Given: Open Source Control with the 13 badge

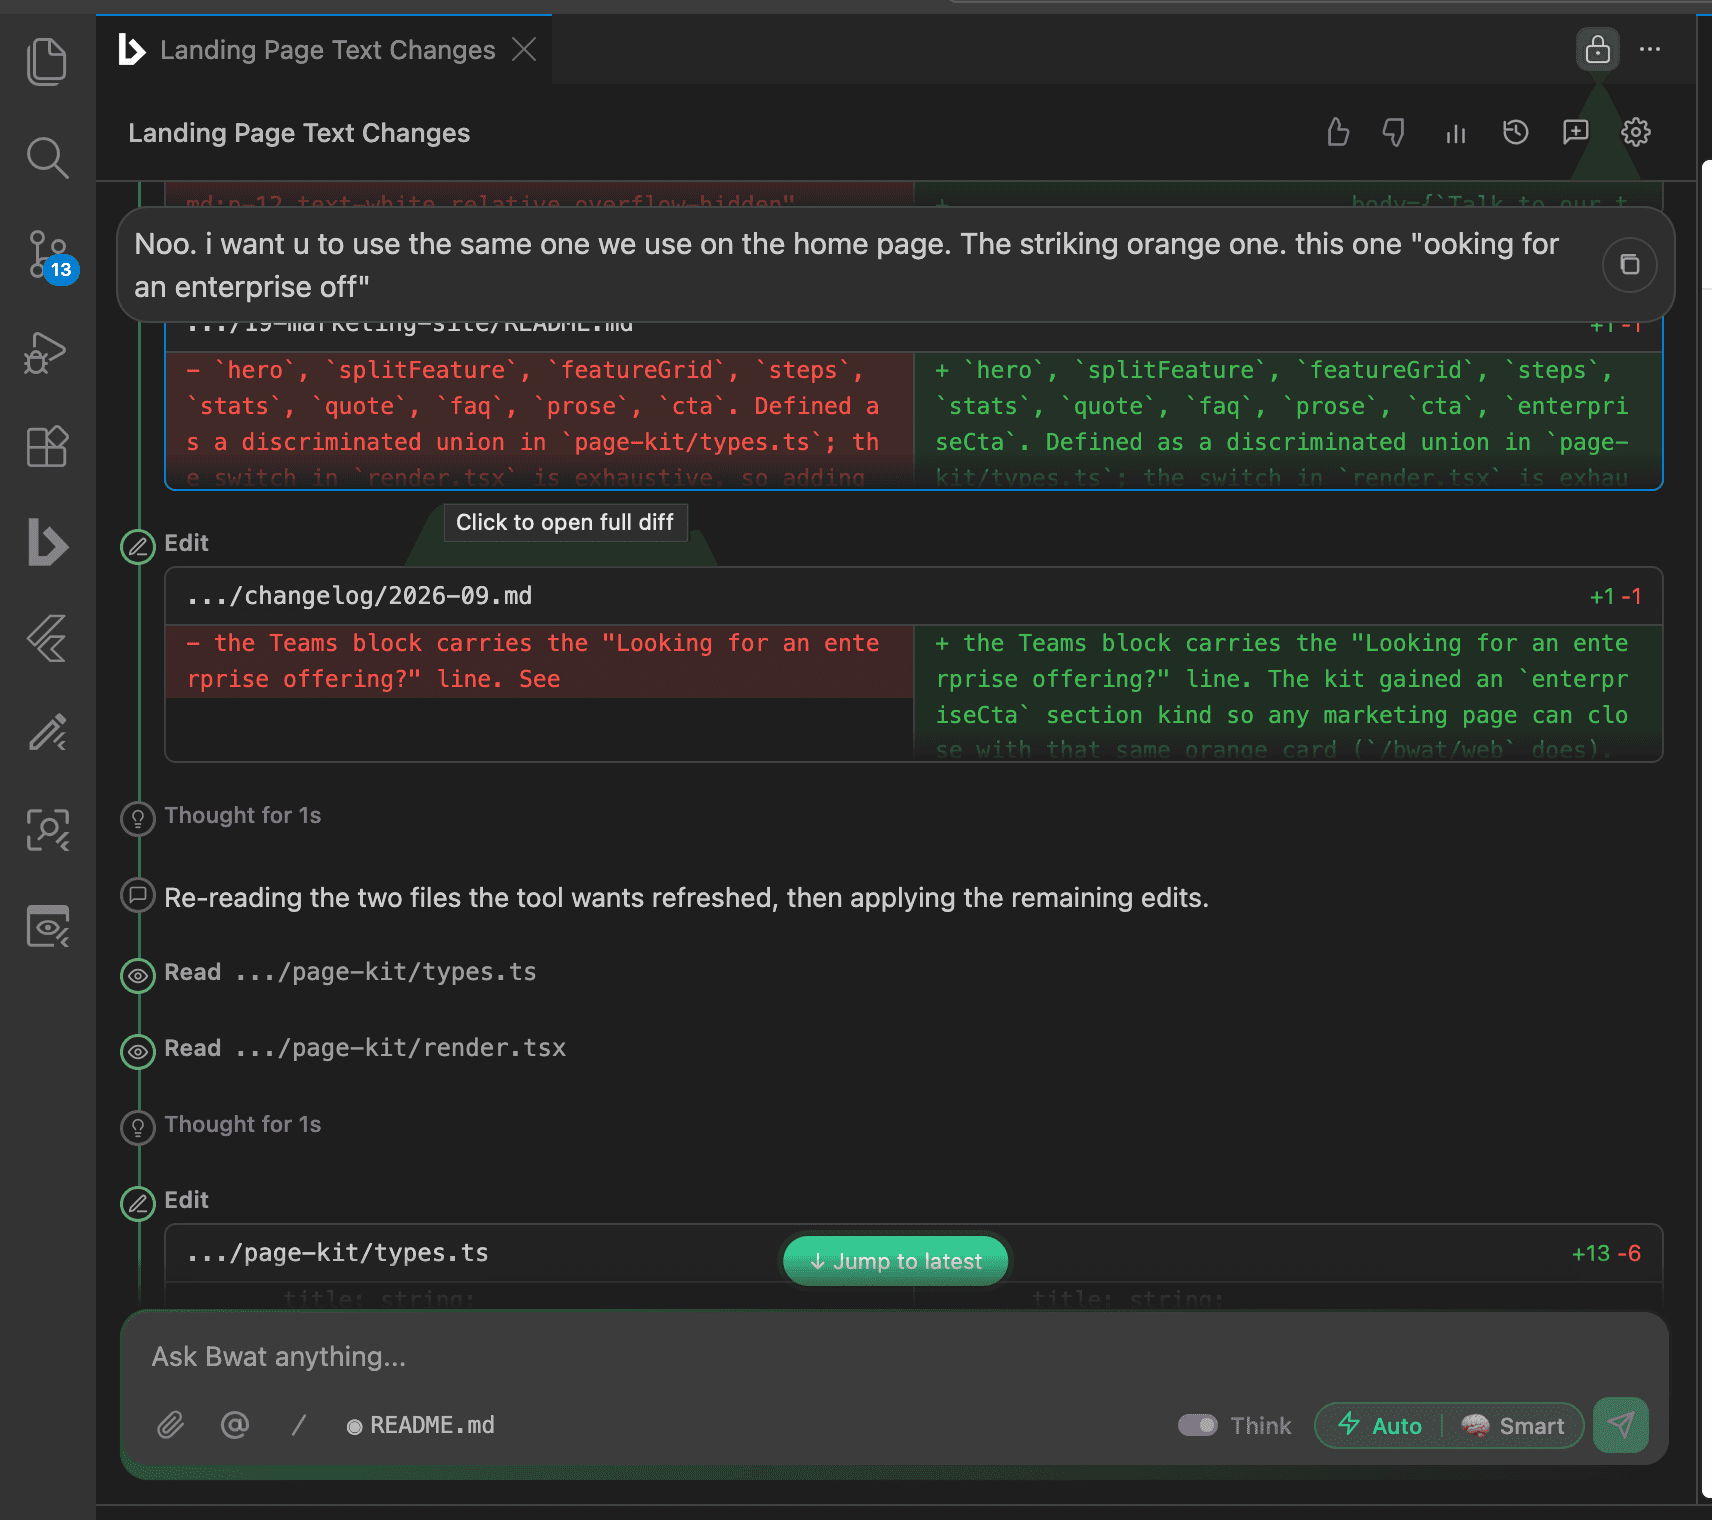Looking at the screenshot, I should click(47, 255).
